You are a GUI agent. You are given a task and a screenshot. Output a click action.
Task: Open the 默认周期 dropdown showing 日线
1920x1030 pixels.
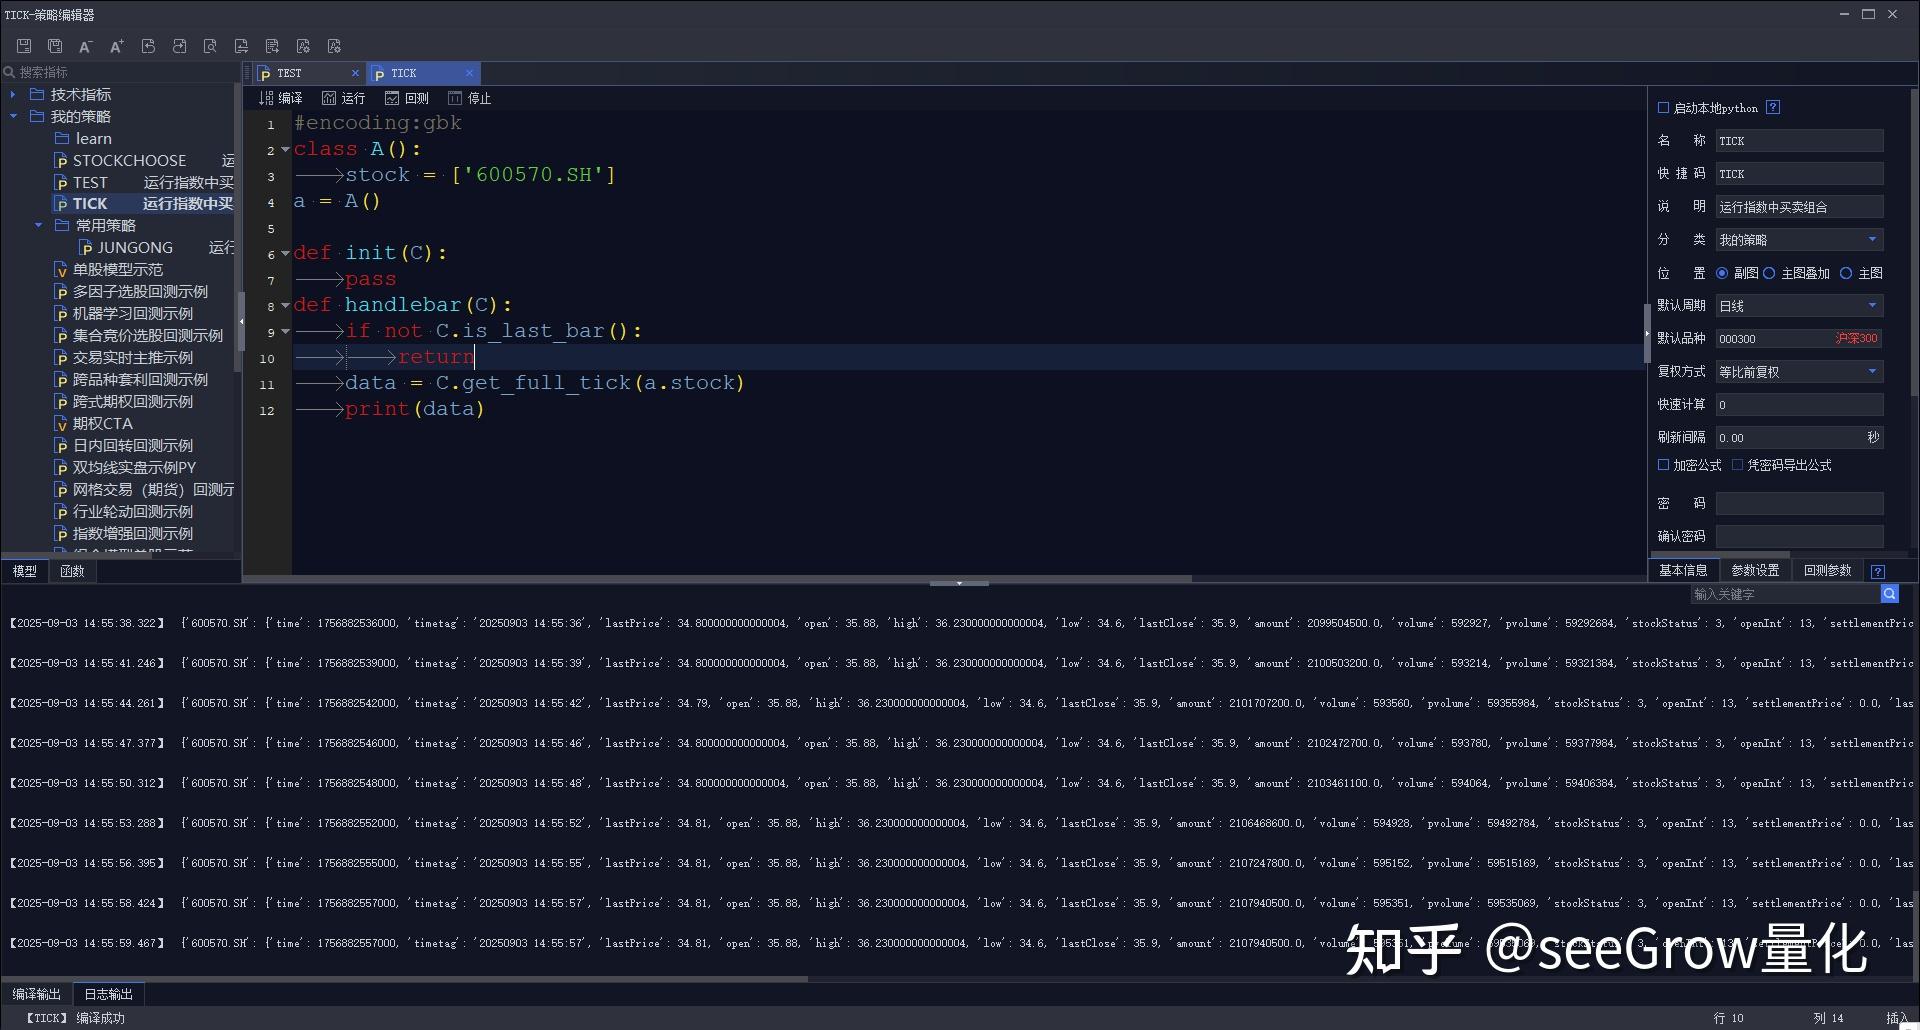click(1872, 305)
